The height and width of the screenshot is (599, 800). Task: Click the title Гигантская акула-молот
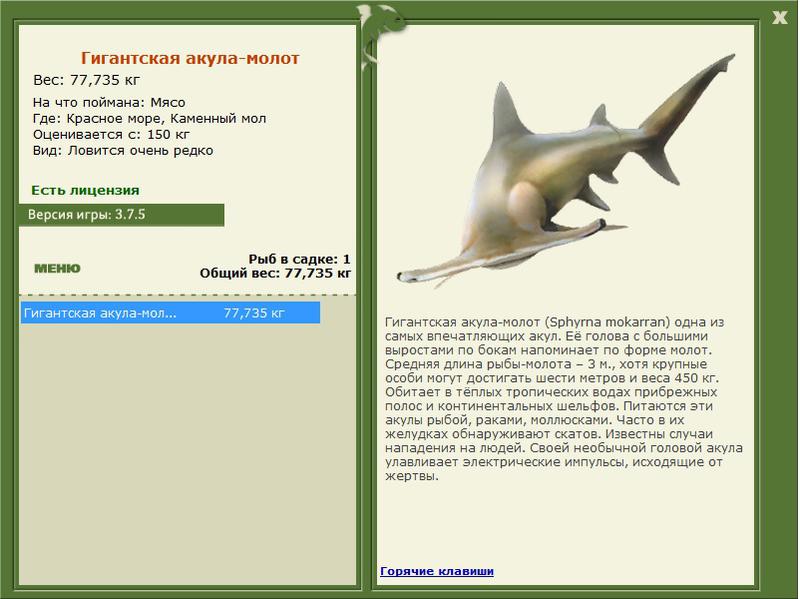pyautogui.click(x=190, y=58)
